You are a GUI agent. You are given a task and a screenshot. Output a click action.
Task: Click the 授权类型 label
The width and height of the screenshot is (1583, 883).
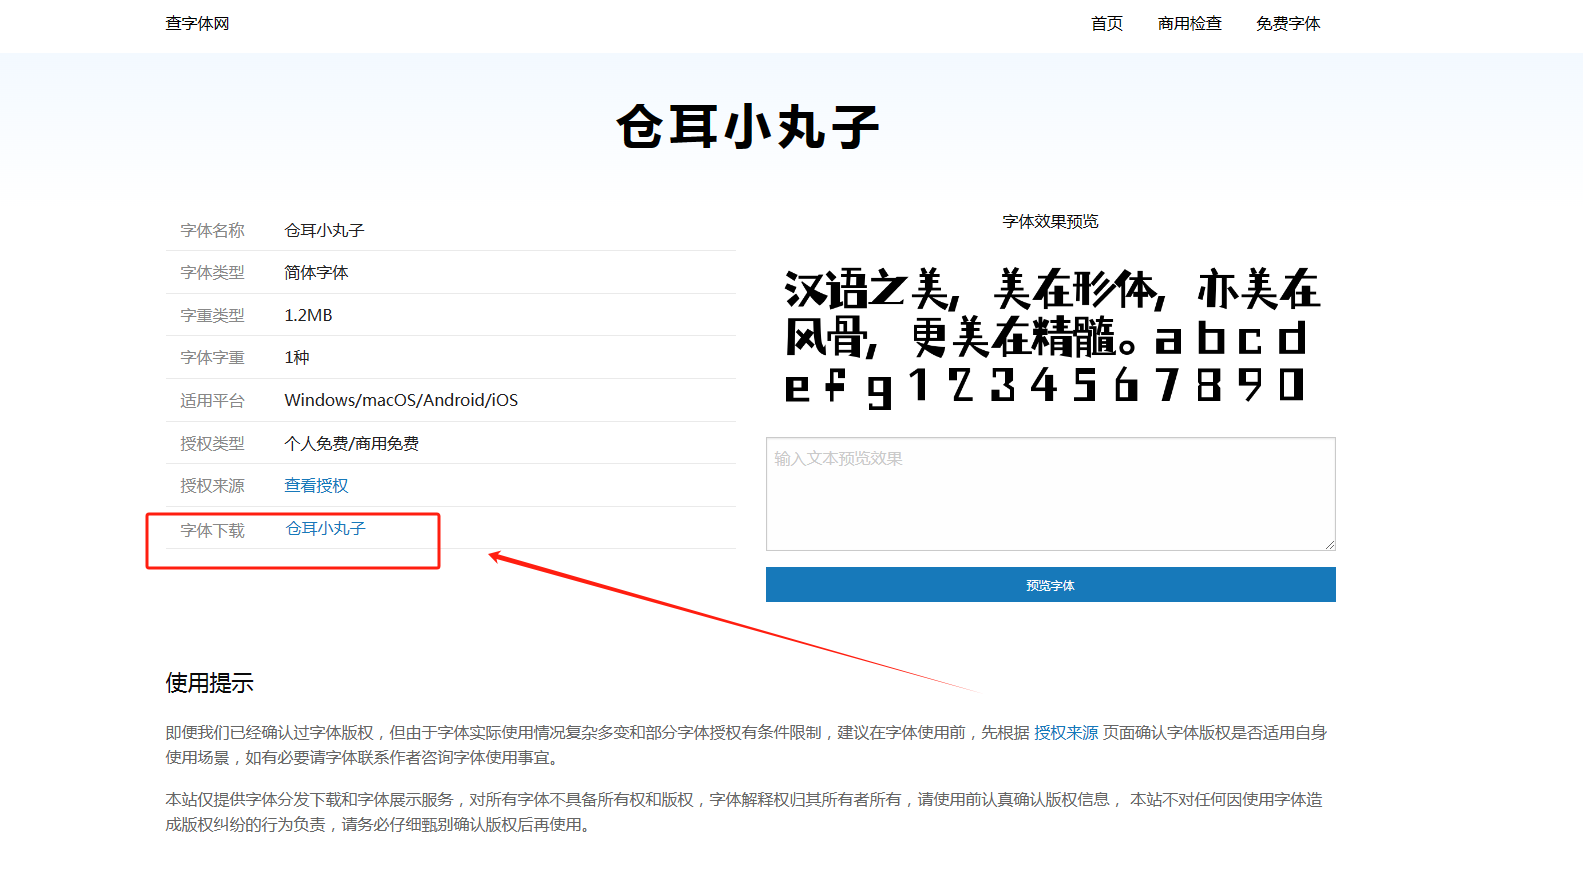212,443
